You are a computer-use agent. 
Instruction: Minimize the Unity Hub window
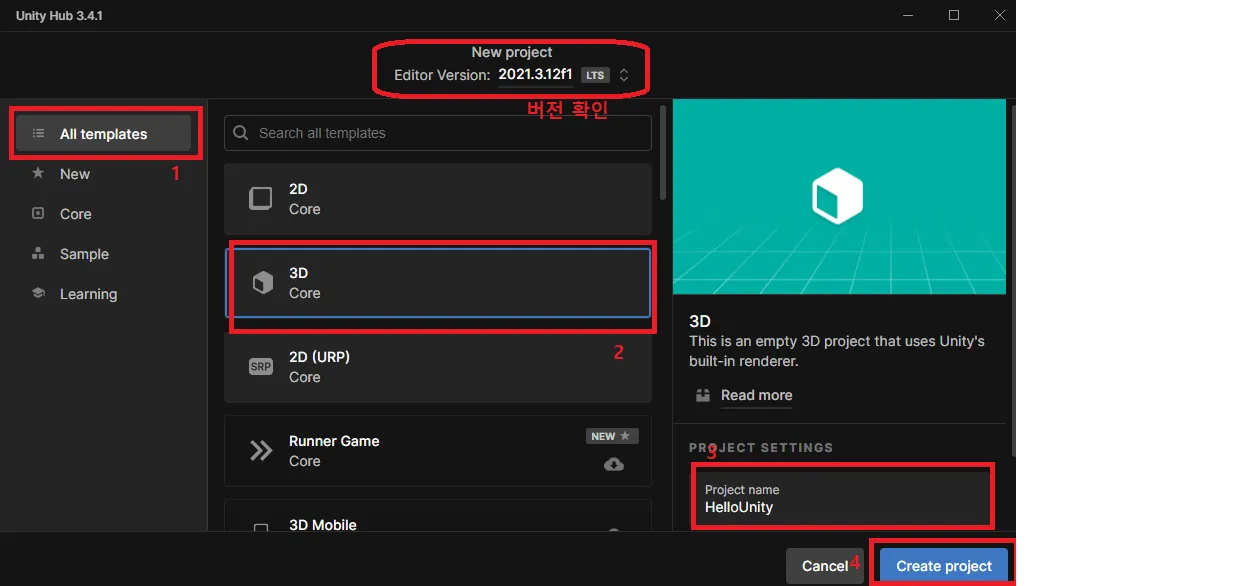click(908, 15)
